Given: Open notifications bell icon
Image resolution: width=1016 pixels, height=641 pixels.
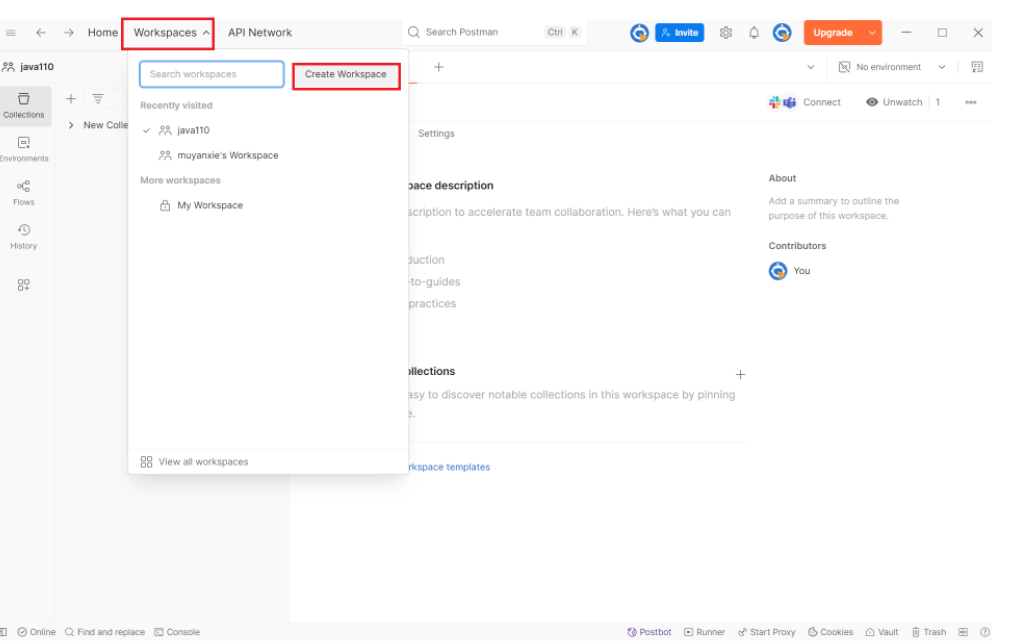Looking at the screenshot, I should tap(754, 32).
